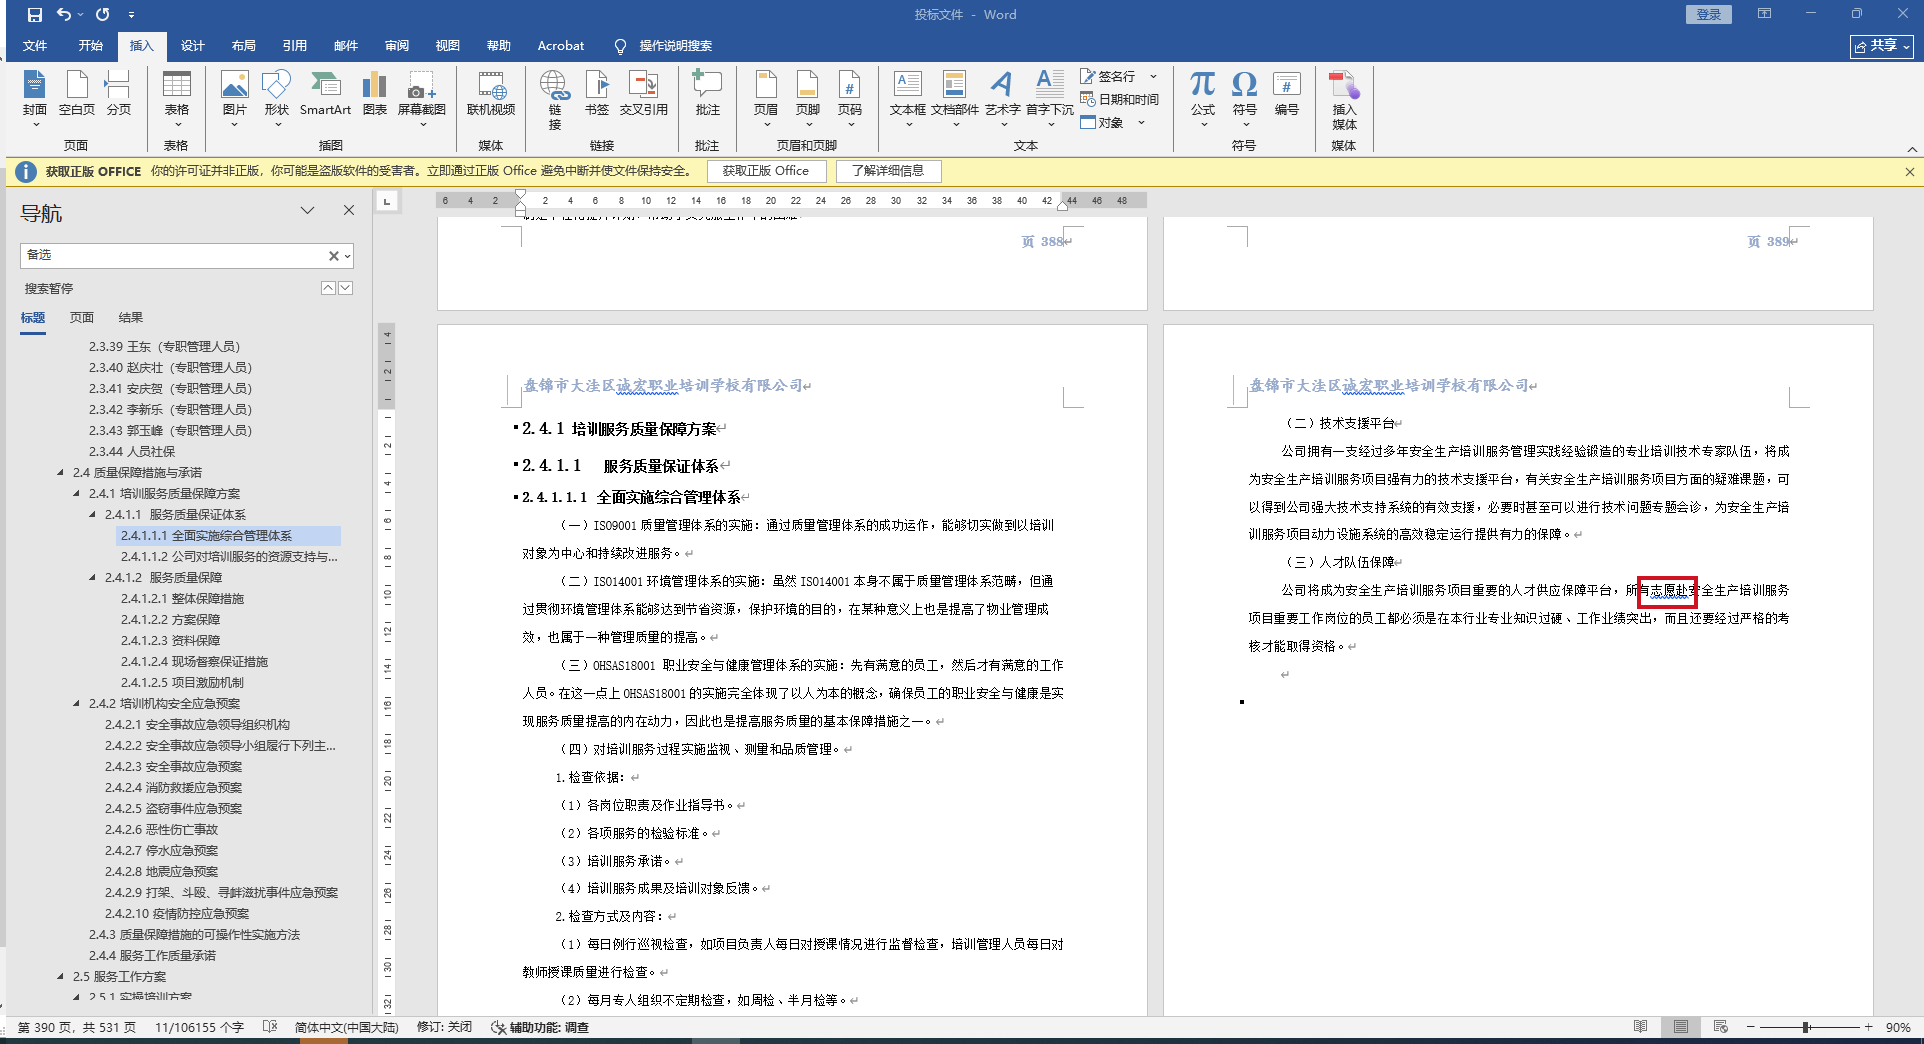Adjust the zoom slider handle
Viewport: 1924px width, 1044px height.
pyautogui.click(x=1806, y=1027)
